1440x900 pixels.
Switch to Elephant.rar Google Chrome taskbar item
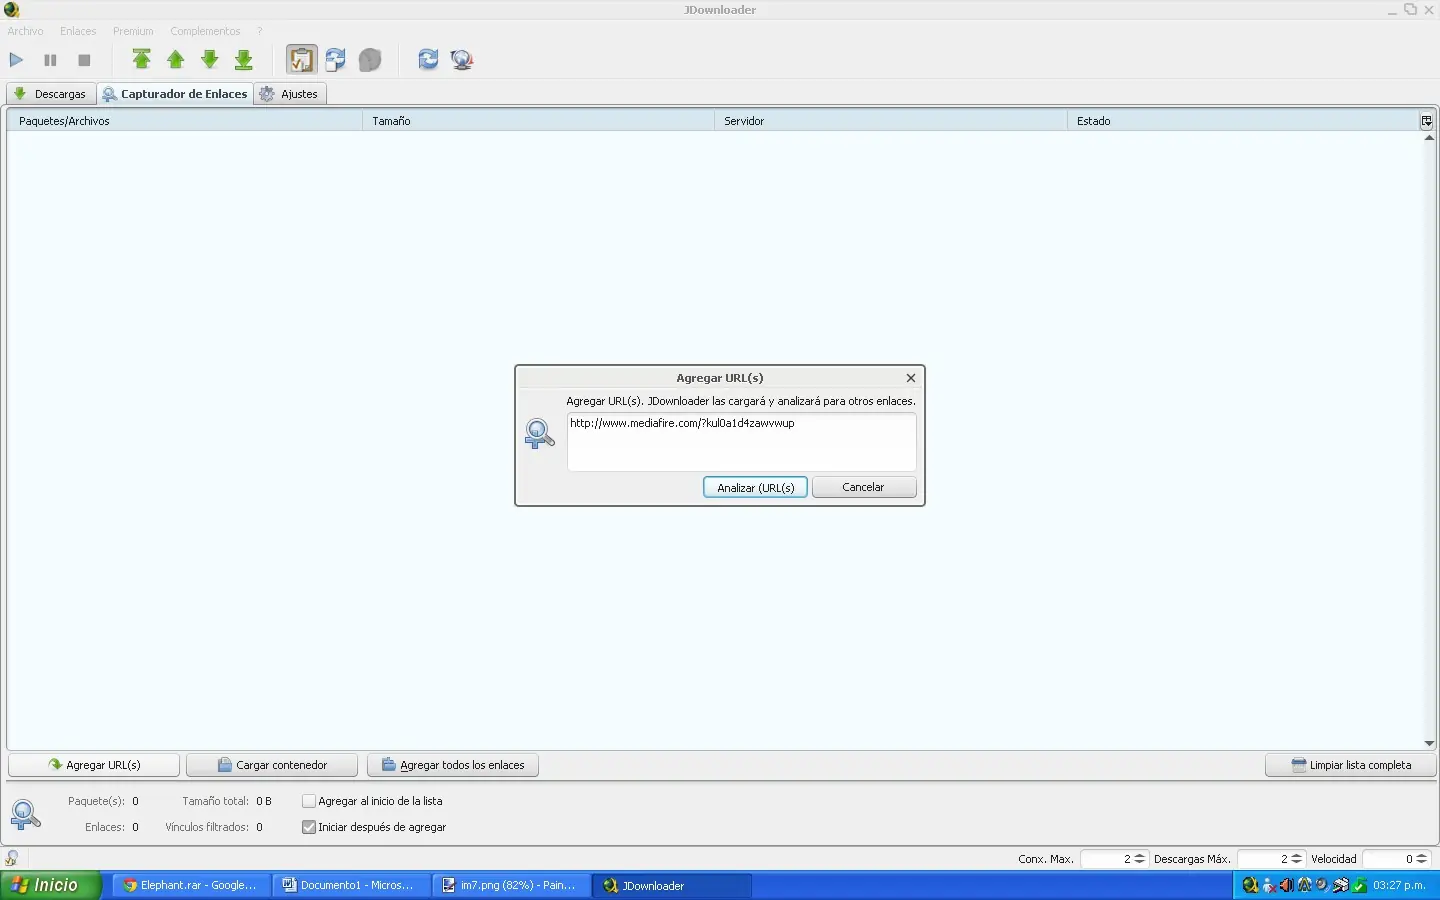(191, 886)
